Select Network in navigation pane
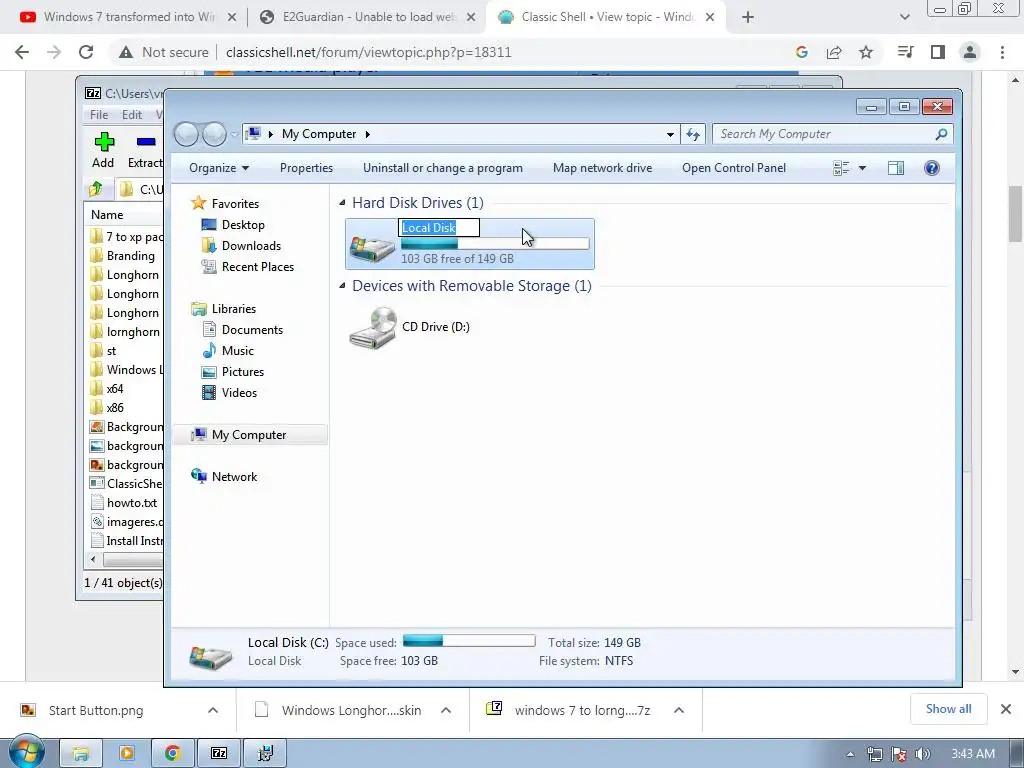Screen dimensions: 1024x768 tap(234, 477)
